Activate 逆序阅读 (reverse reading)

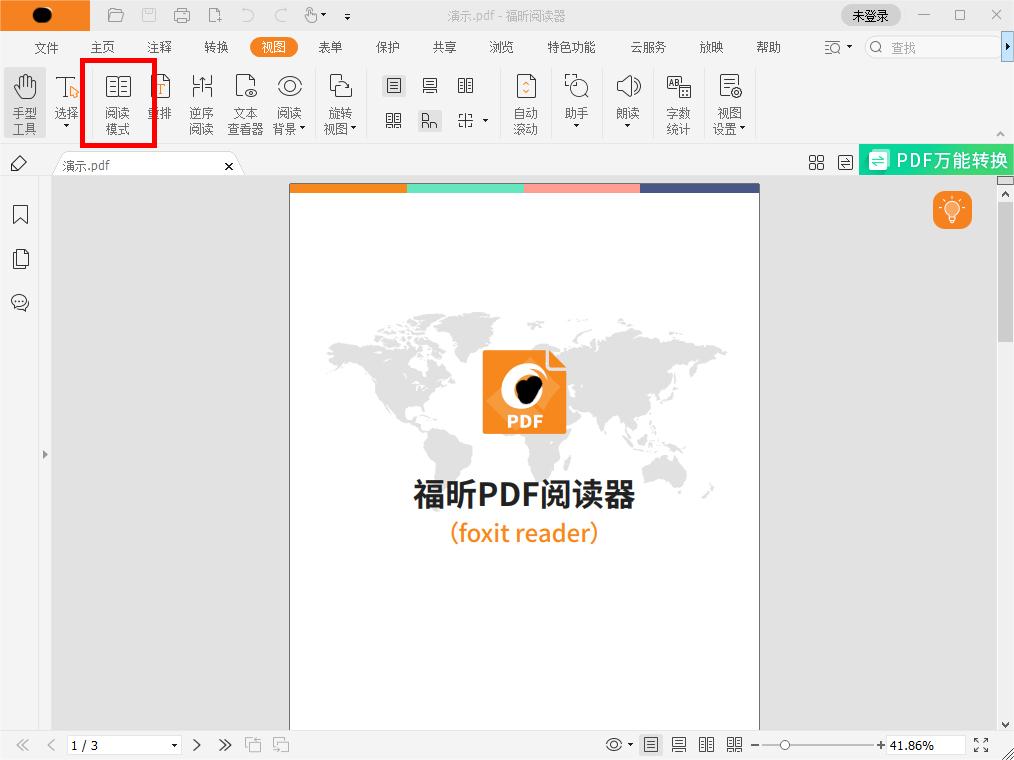point(201,102)
